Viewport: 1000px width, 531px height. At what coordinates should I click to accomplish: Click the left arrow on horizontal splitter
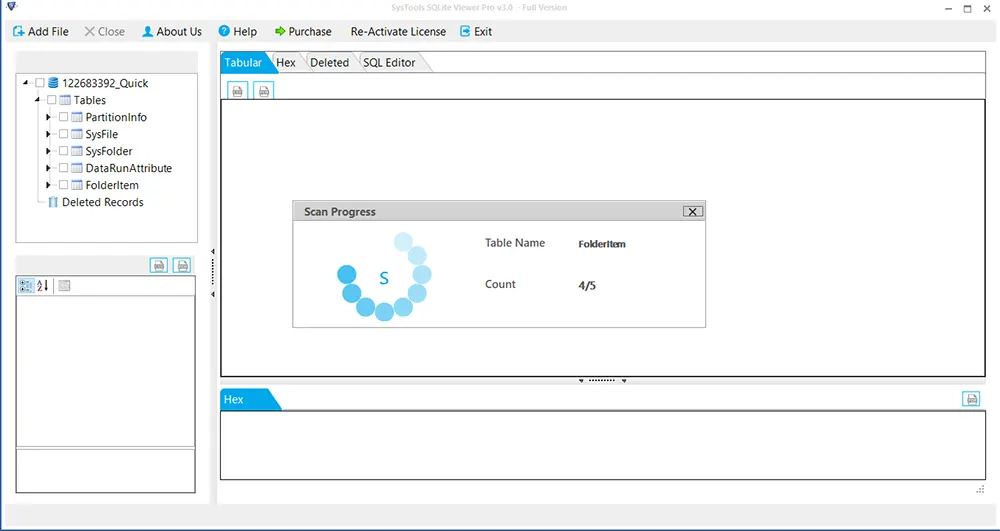tap(582, 381)
